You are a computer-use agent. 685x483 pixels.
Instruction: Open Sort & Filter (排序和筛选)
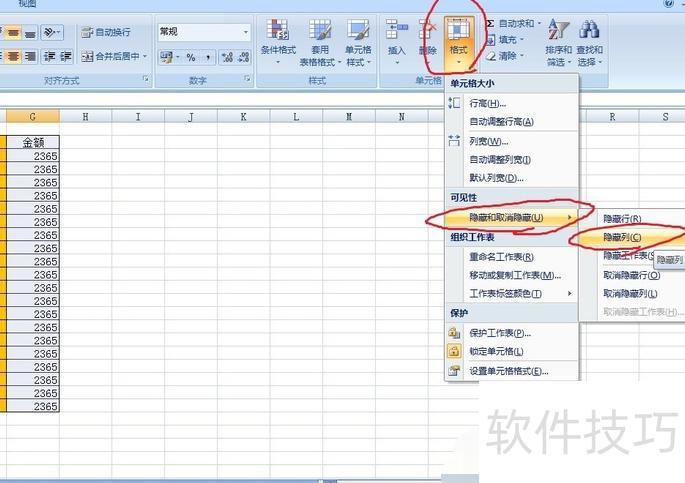558,43
